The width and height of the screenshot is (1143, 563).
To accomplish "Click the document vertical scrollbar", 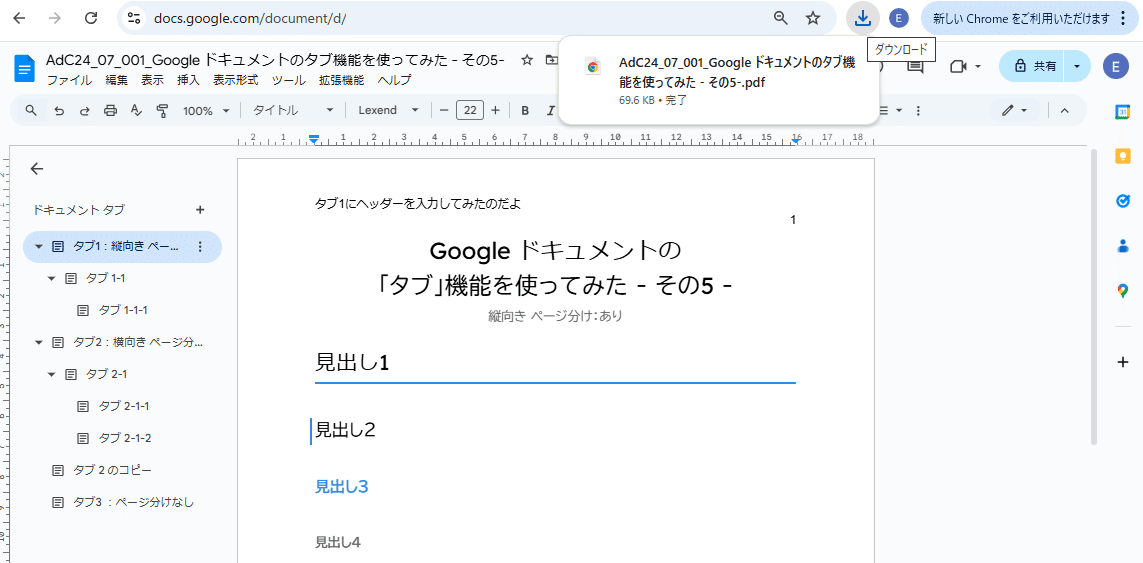I will click(x=1093, y=295).
